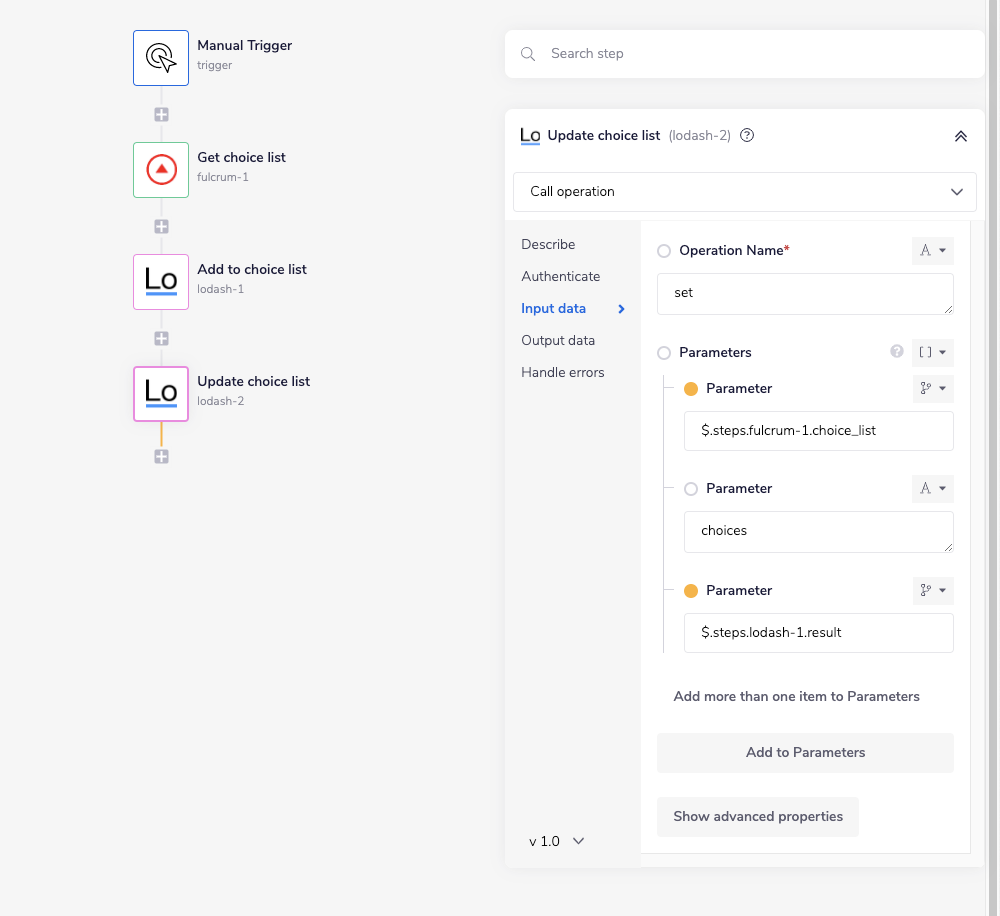Toggle the Parameters radio circle
The height and width of the screenshot is (916, 1000).
click(664, 353)
